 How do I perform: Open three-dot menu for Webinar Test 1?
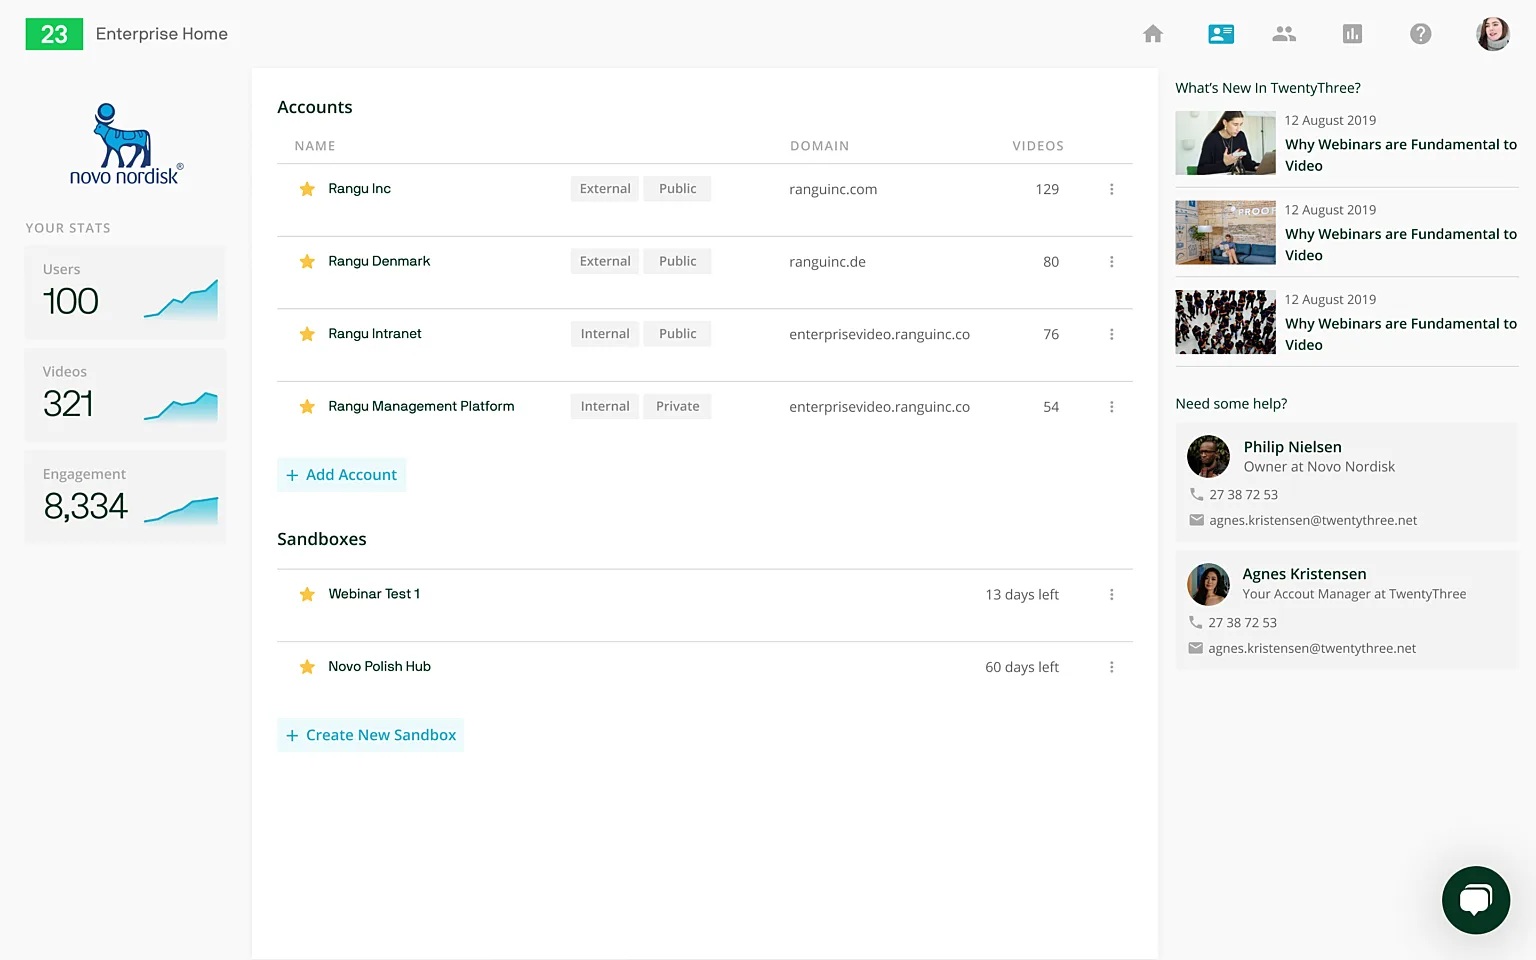coord(1111,595)
